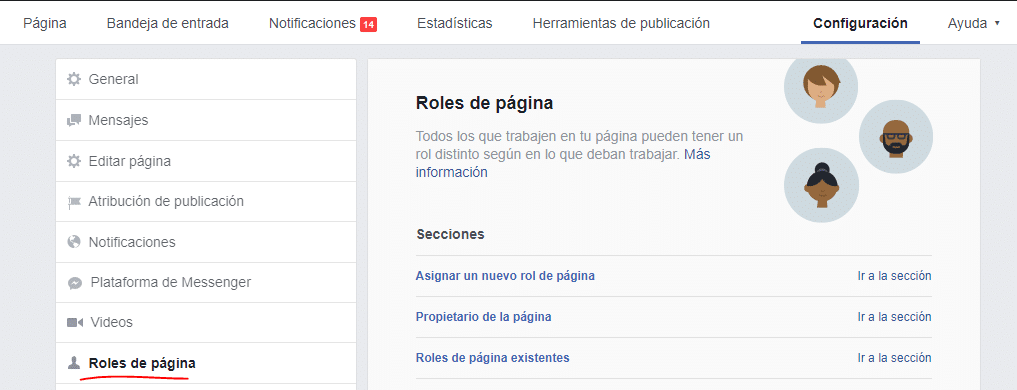Image resolution: width=1017 pixels, height=390 pixels.
Task: Click the bearded man with glasses avatar
Action: (x=896, y=137)
